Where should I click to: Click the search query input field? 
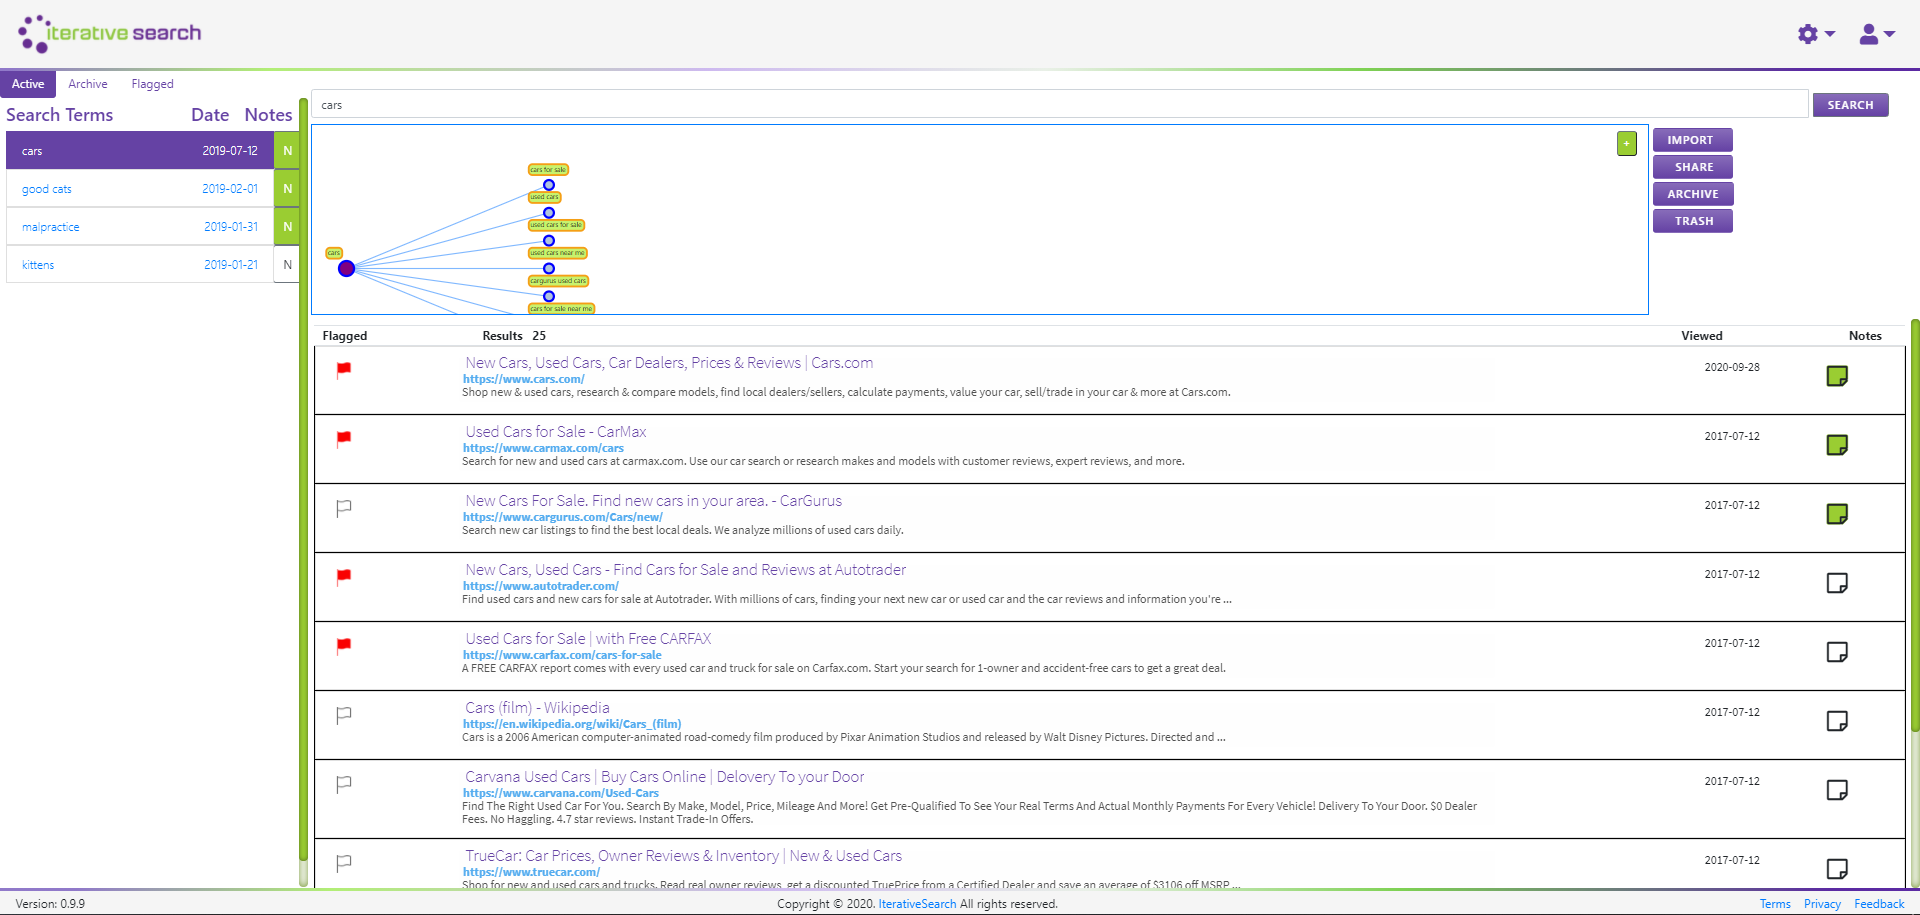coord(1060,105)
